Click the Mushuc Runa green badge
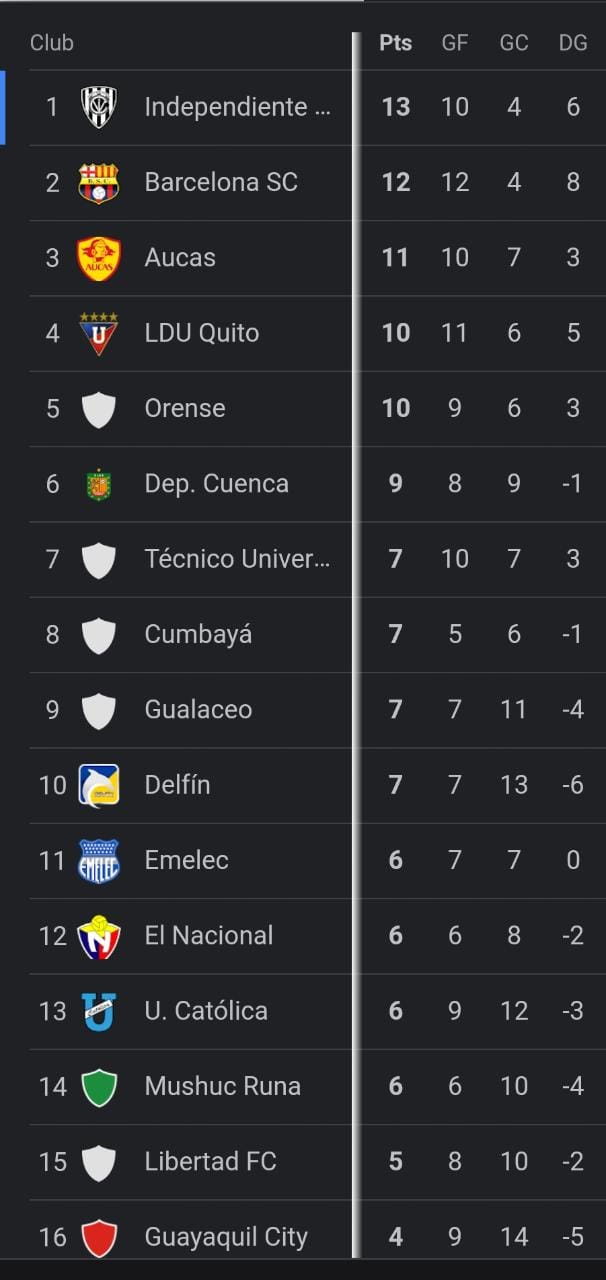 pyautogui.click(x=98, y=1086)
